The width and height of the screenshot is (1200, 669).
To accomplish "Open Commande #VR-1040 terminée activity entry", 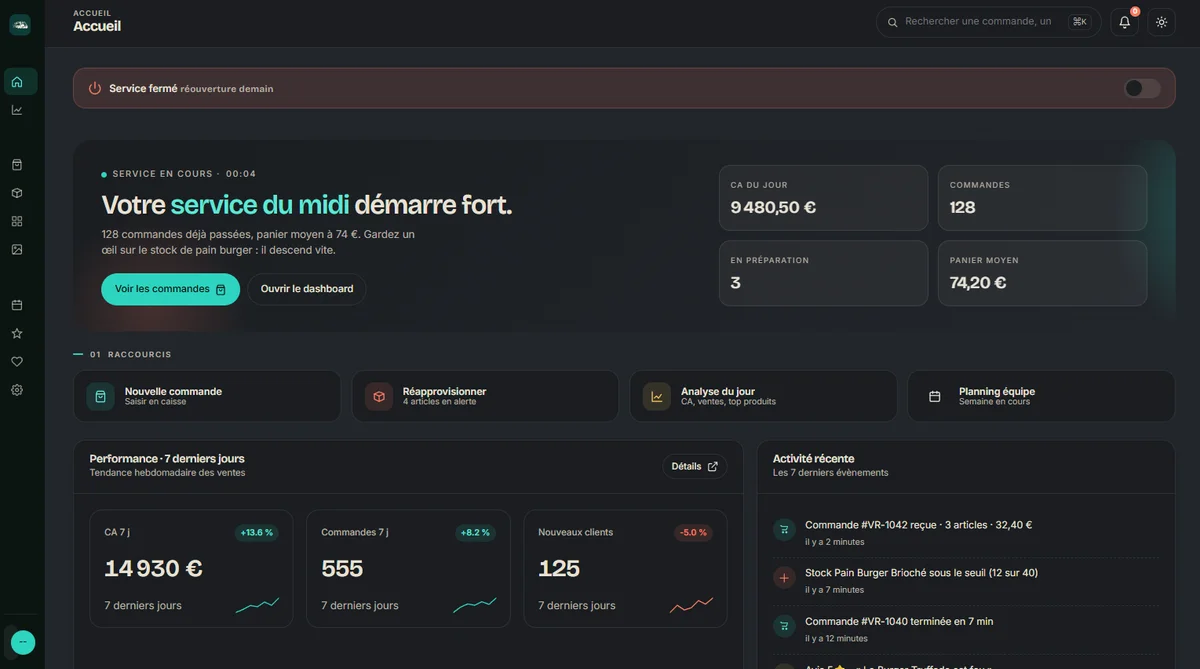I will click(x=966, y=629).
